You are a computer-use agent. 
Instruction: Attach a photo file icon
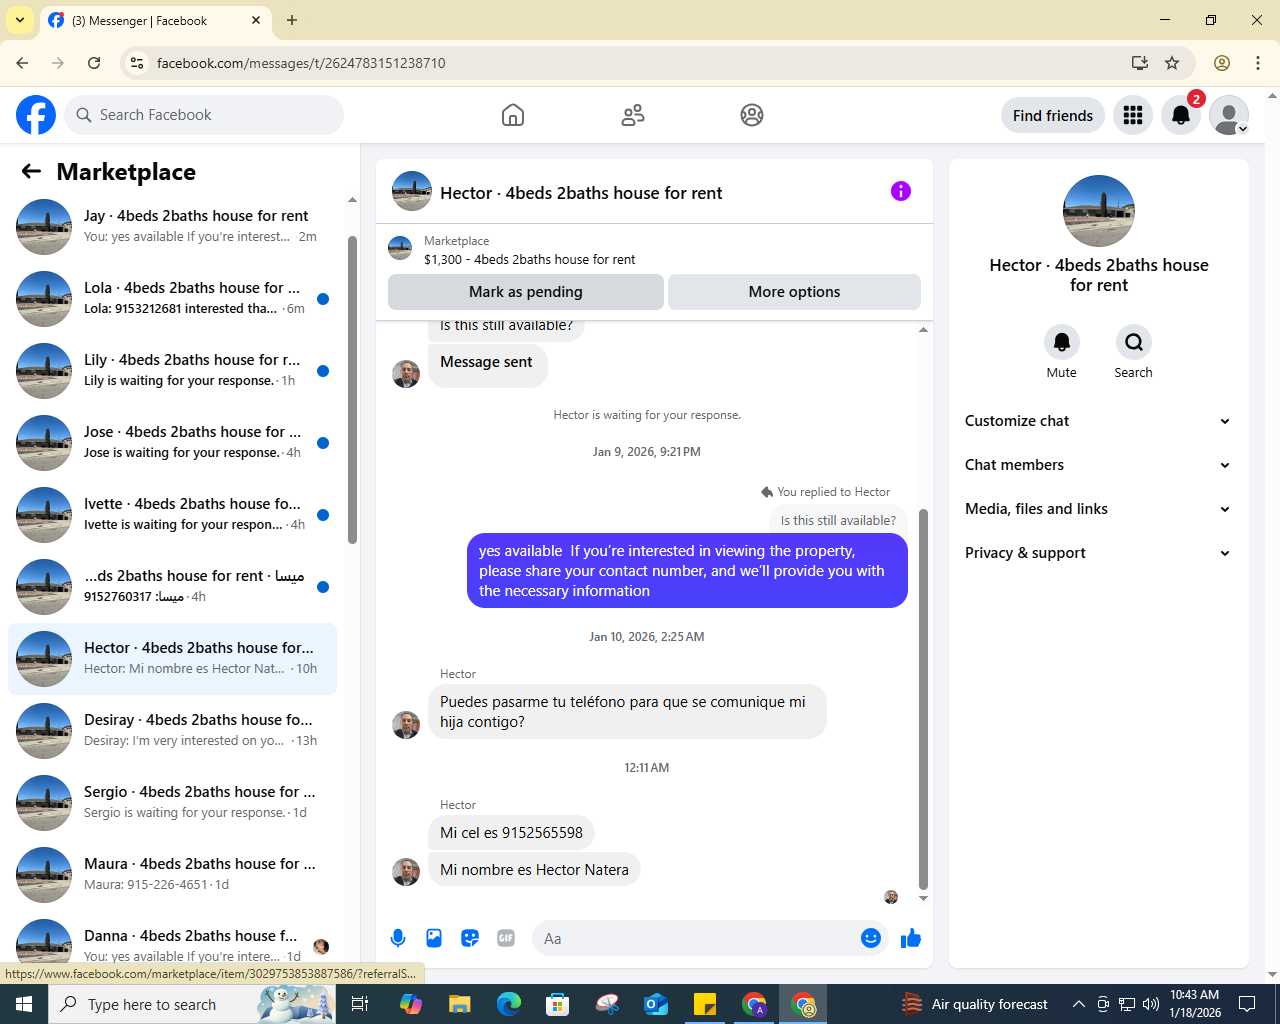coord(434,938)
